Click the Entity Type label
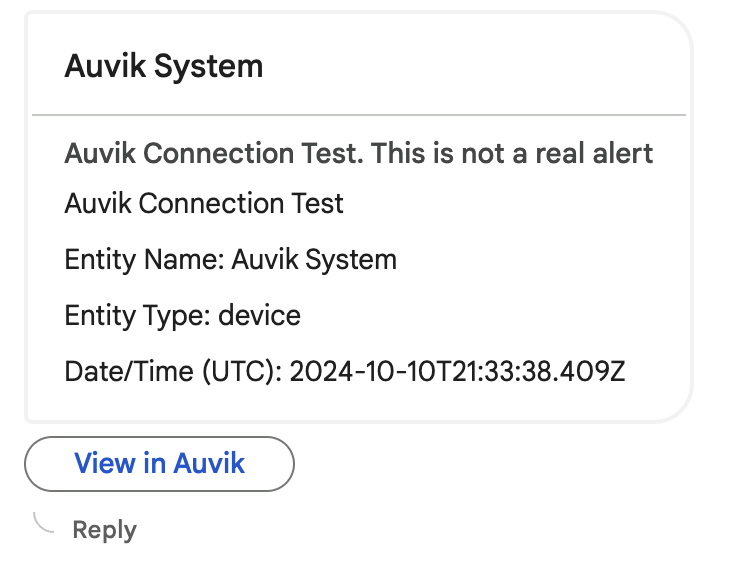Screen dimensions: 742x562 coord(138,316)
